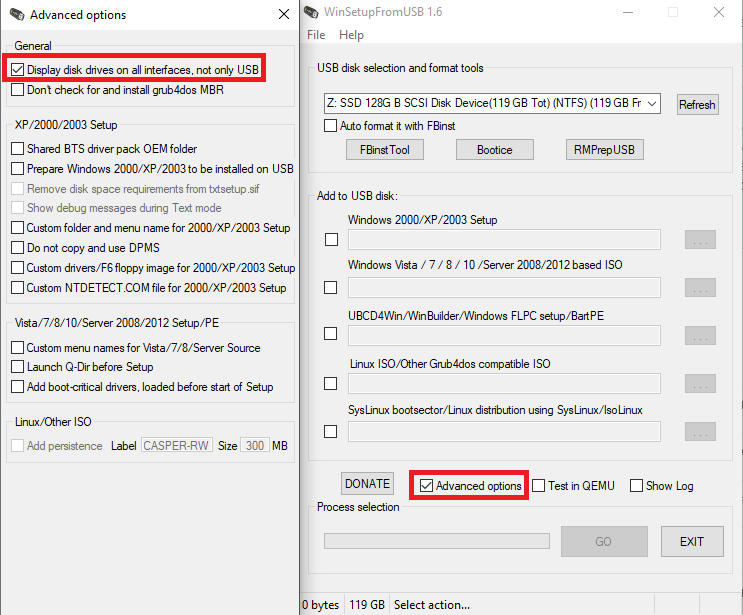The width and height of the screenshot is (743, 615).
Task: Uncheck the Advanced options checkbox
Action: tap(426, 486)
